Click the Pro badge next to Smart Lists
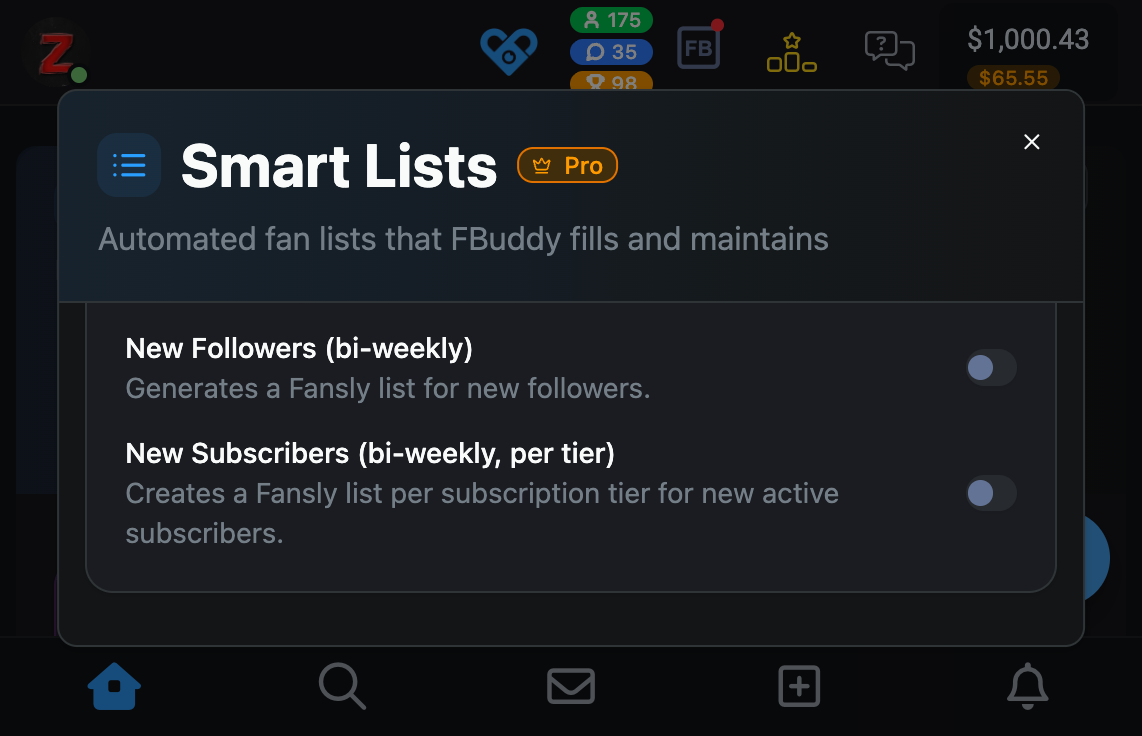This screenshot has height=736, width=1142. tap(567, 165)
